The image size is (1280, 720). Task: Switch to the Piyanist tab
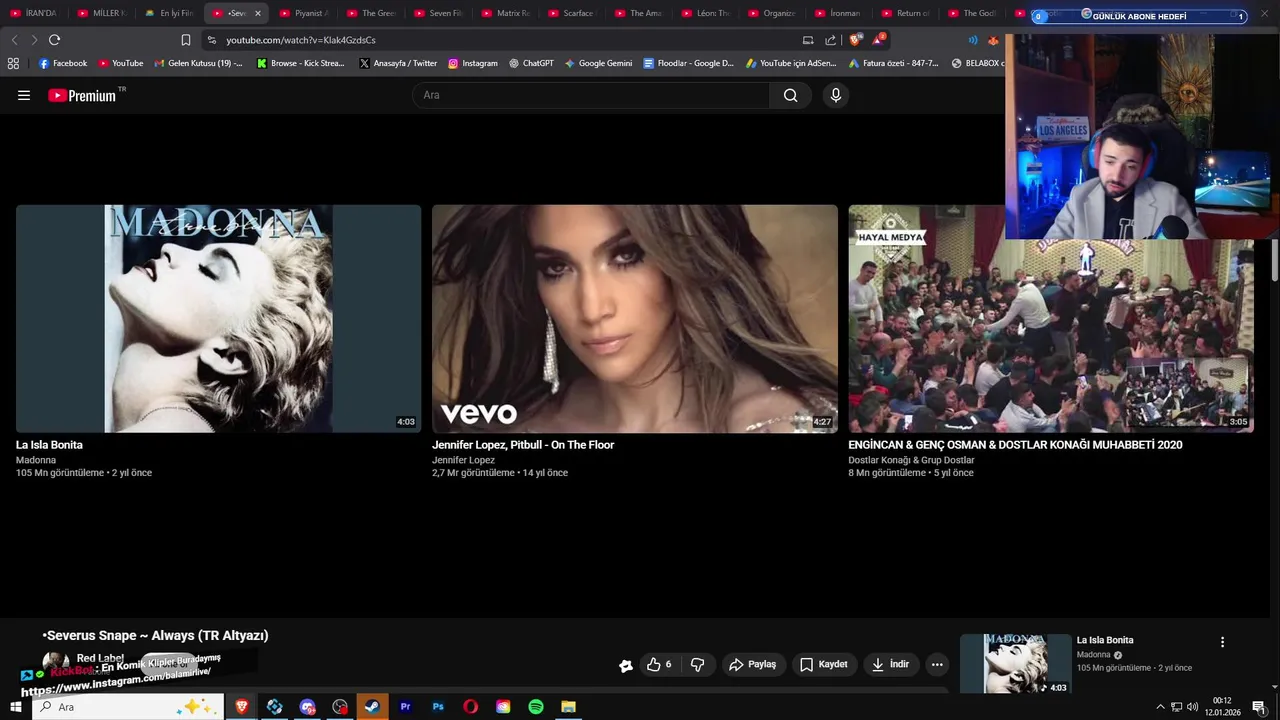pos(304,13)
